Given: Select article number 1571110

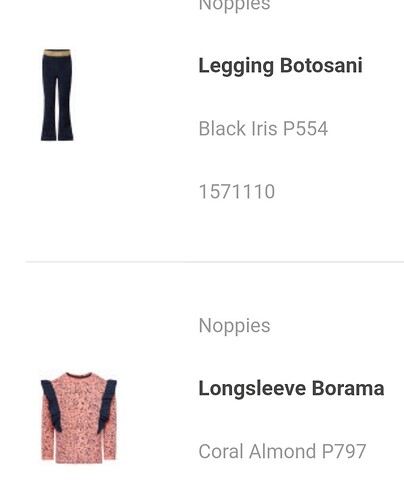Looking at the screenshot, I should pos(237,192).
